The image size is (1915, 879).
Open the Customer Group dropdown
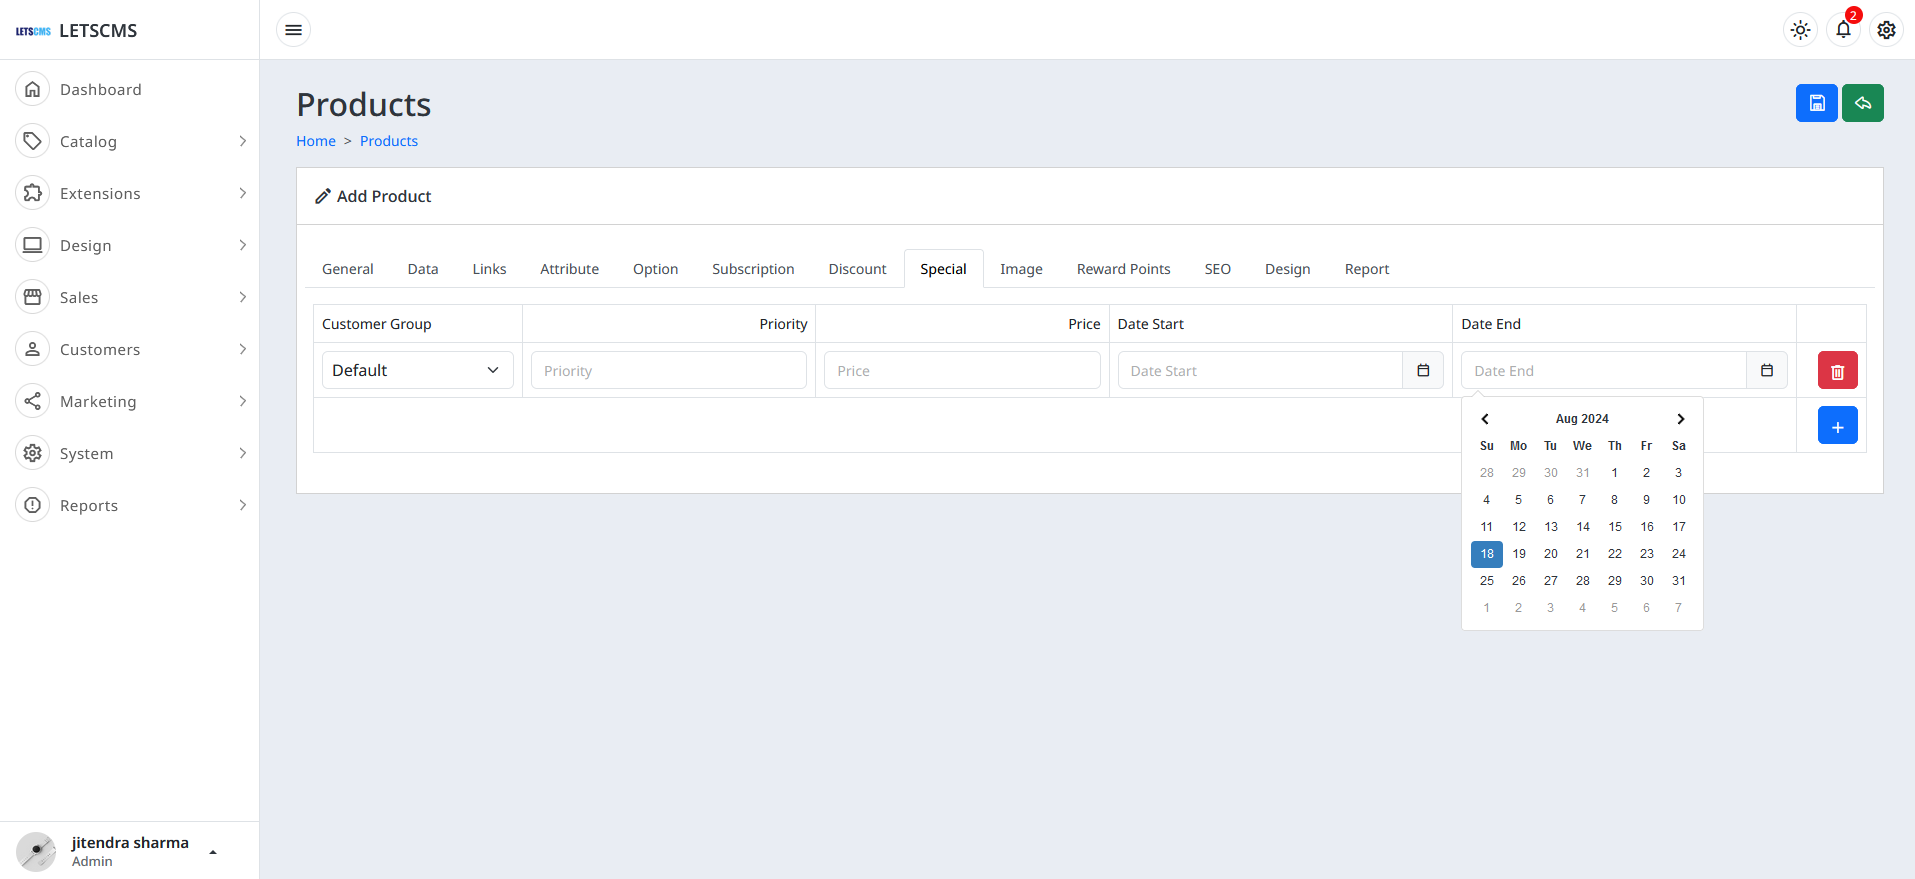pos(417,371)
